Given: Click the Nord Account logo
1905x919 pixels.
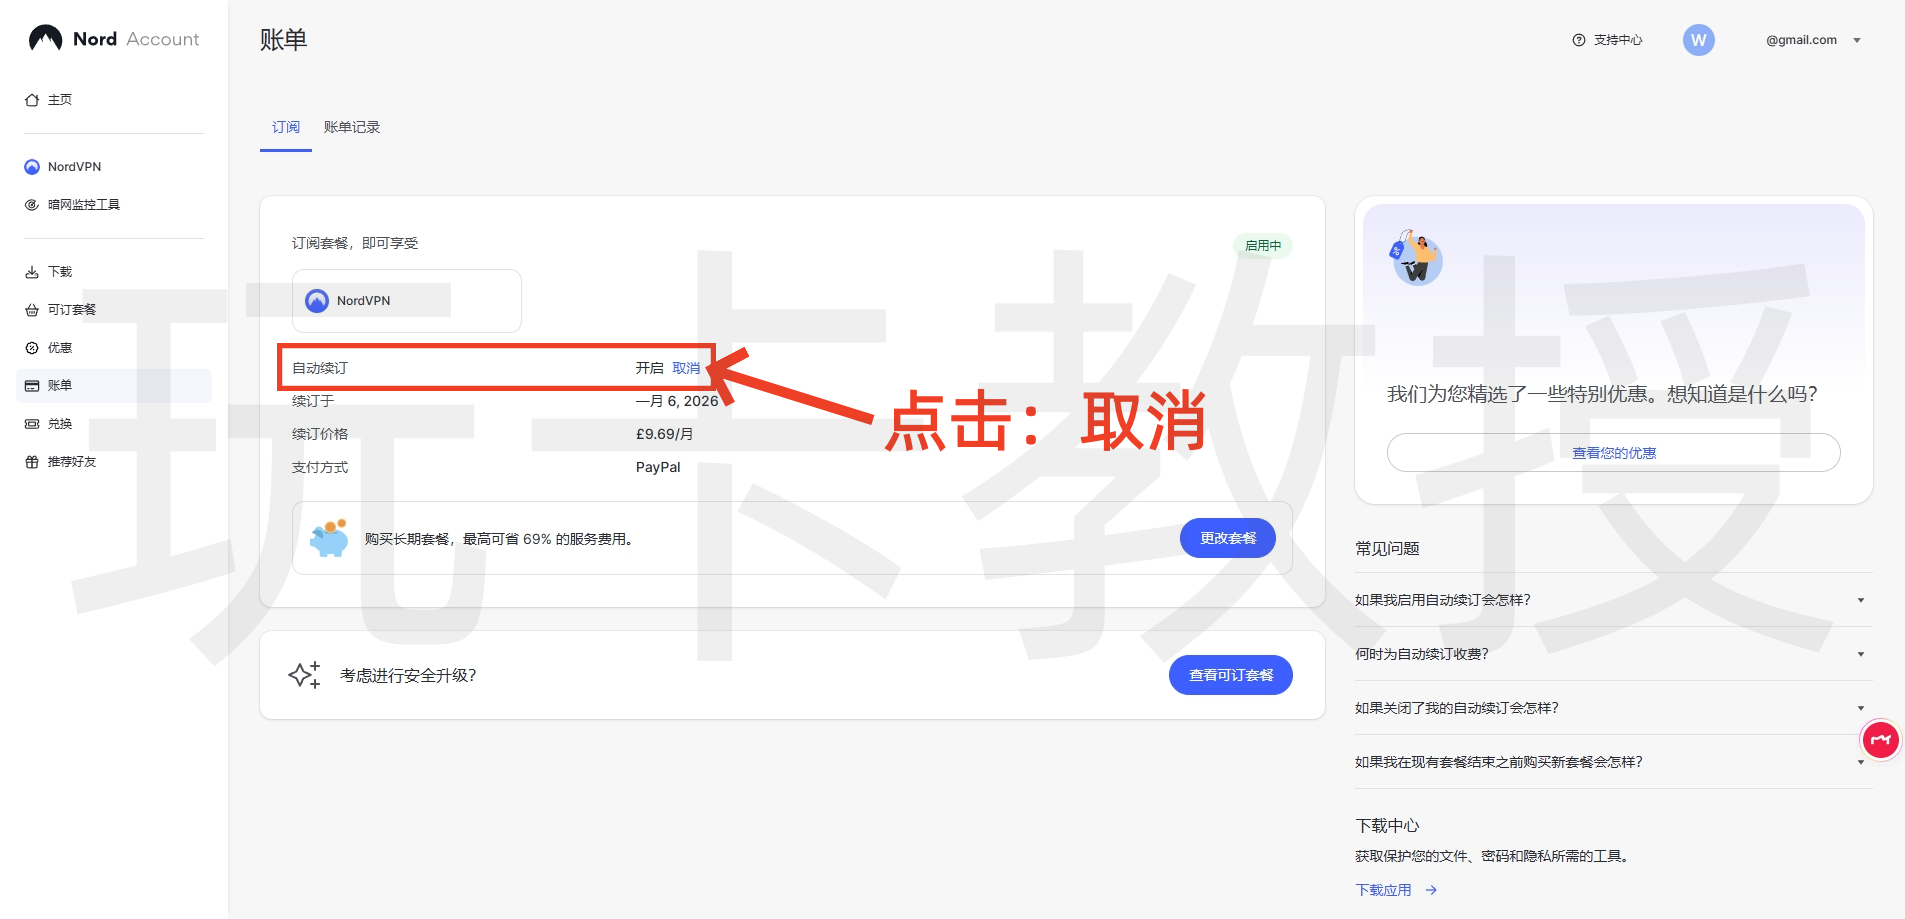Looking at the screenshot, I should [x=112, y=38].
